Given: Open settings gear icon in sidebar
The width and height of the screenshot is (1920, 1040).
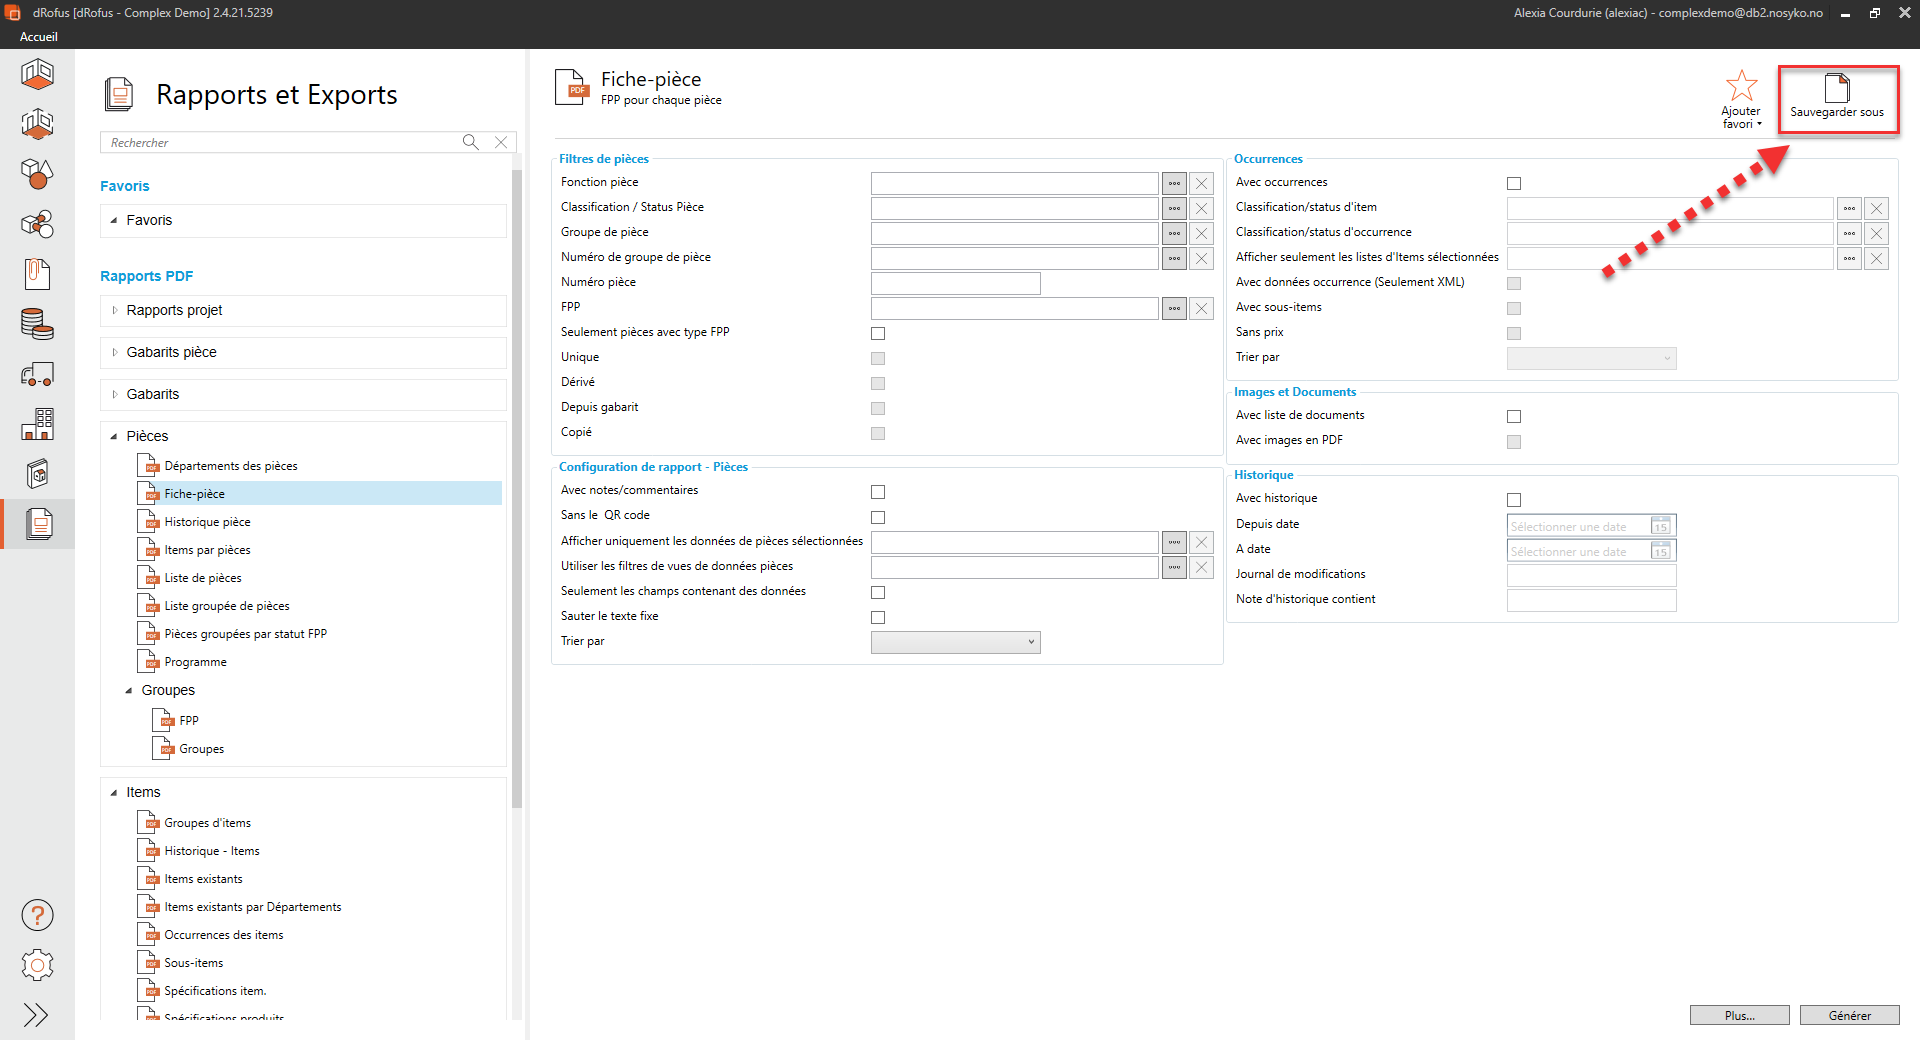Looking at the screenshot, I should tap(37, 965).
